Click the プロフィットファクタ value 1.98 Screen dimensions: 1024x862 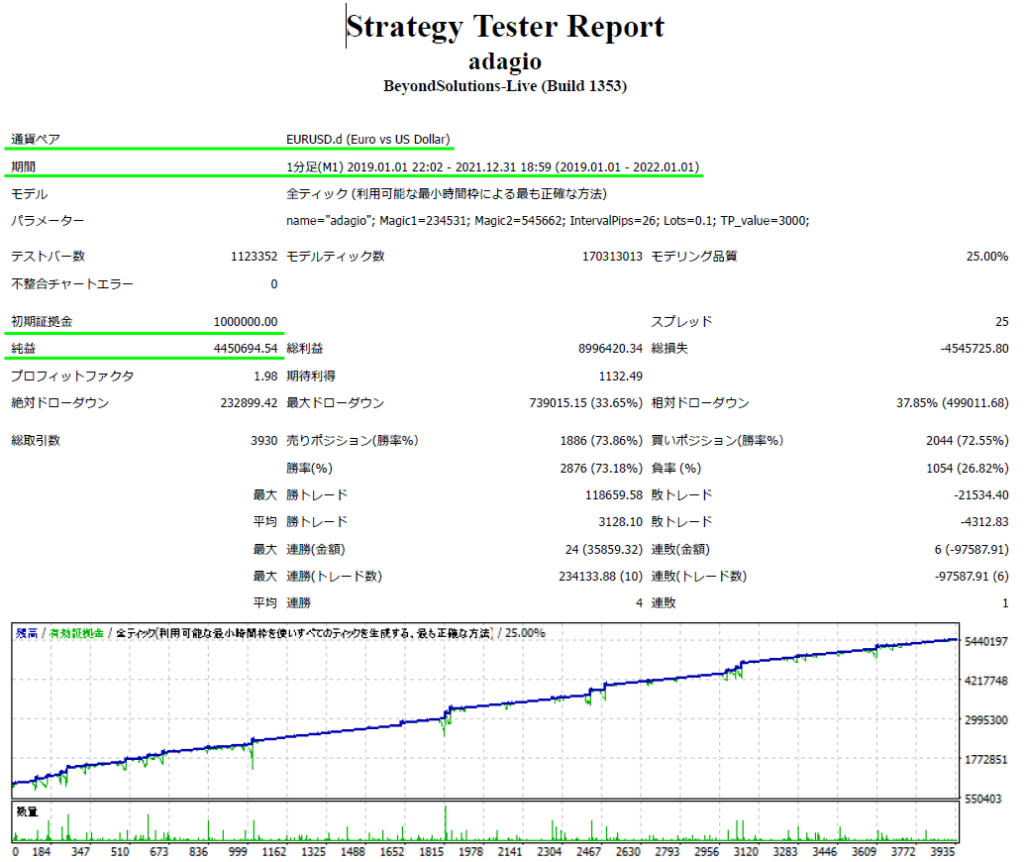click(x=266, y=376)
